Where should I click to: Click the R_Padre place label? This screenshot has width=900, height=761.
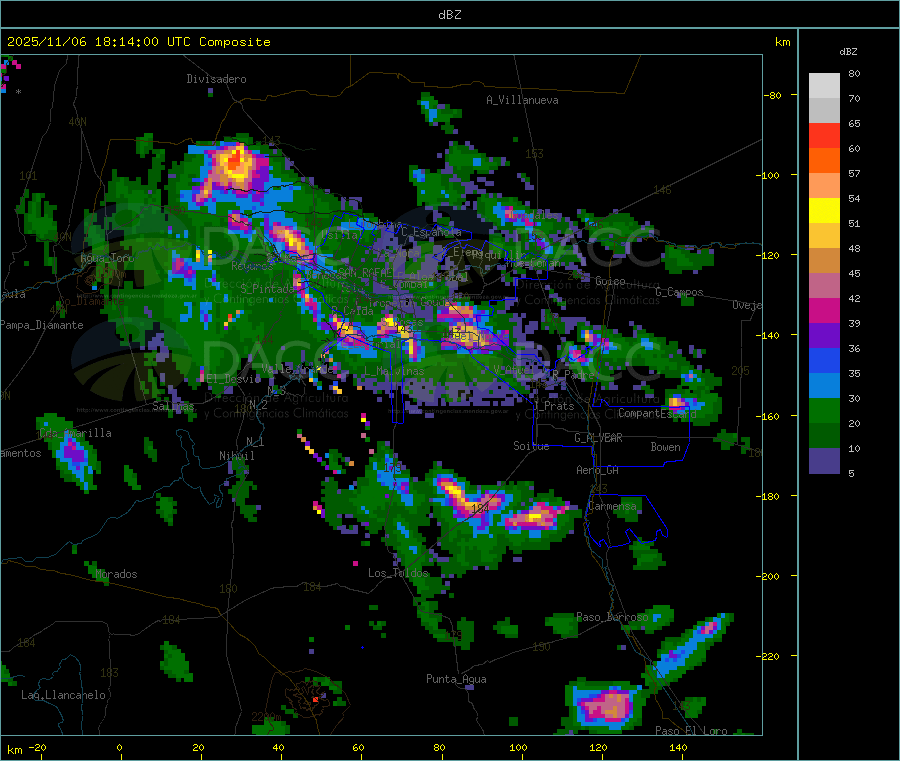[573, 375]
